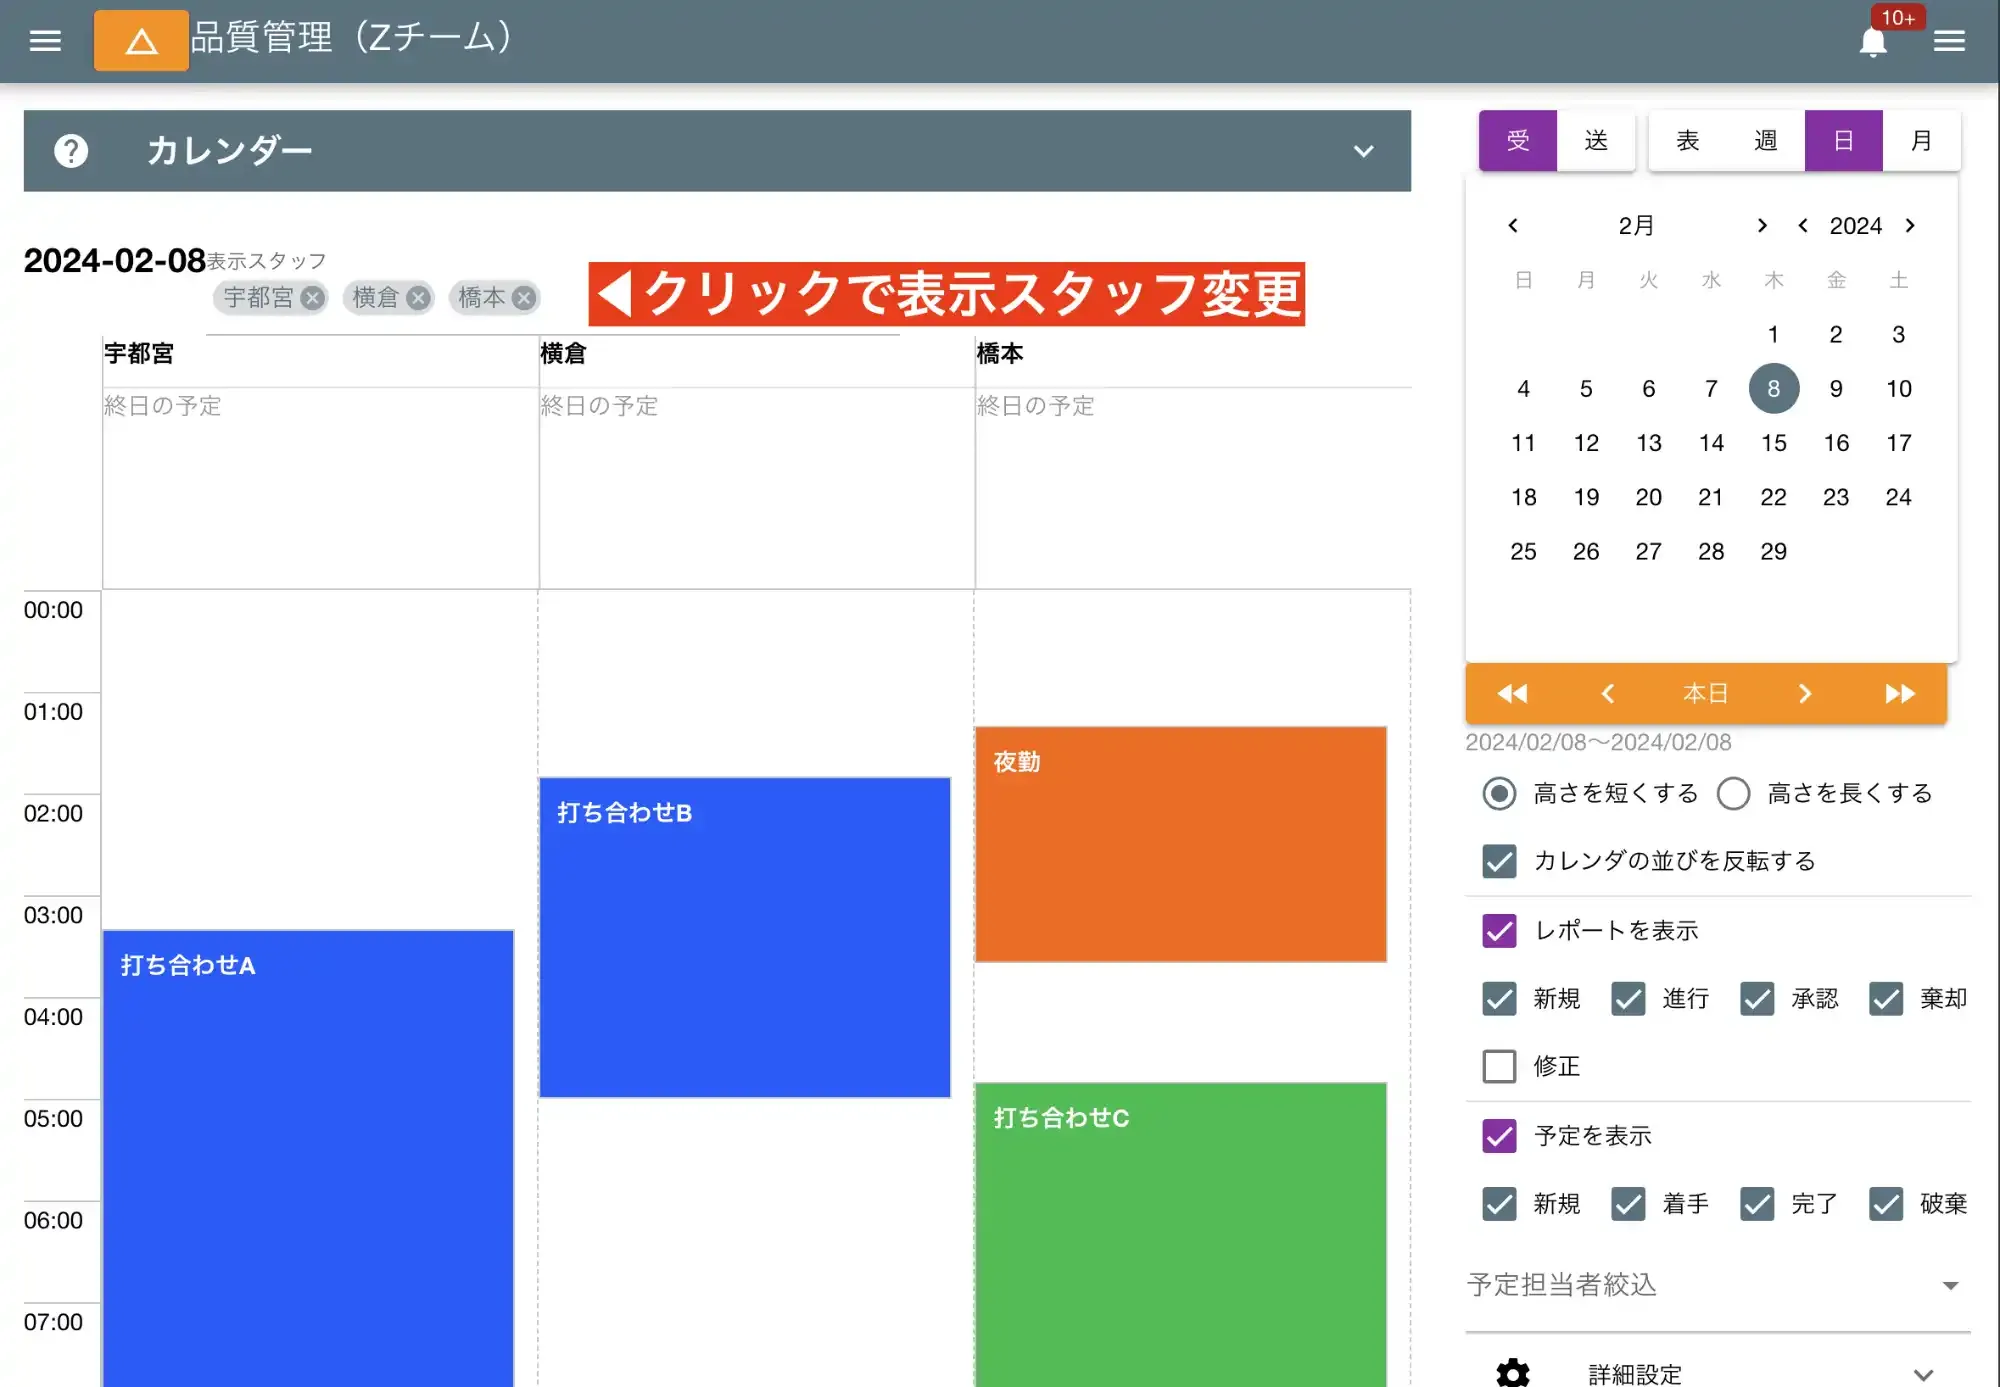Open the left navigation hamburger menu
This screenshot has height=1387, width=2000.
coord(44,40)
